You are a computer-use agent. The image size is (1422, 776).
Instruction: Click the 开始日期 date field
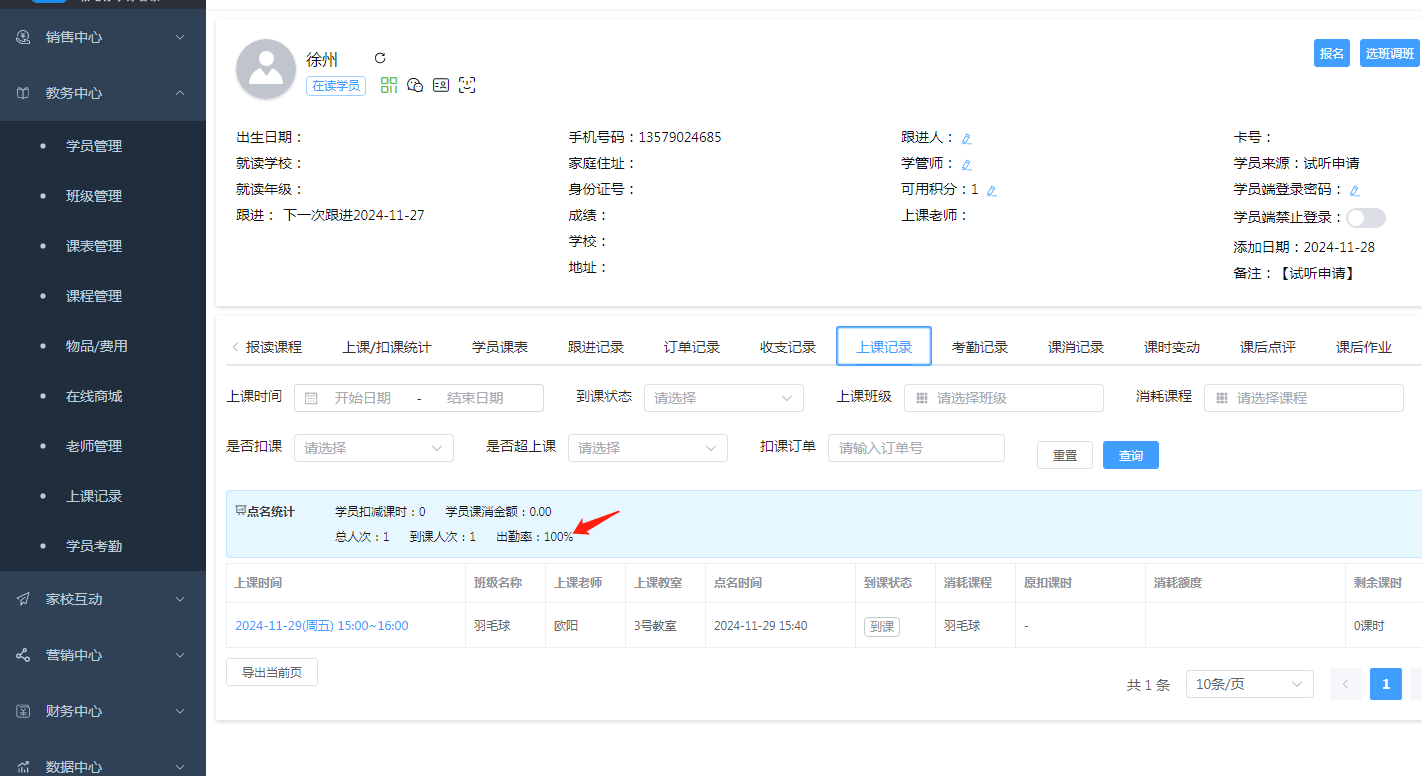coord(362,398)
